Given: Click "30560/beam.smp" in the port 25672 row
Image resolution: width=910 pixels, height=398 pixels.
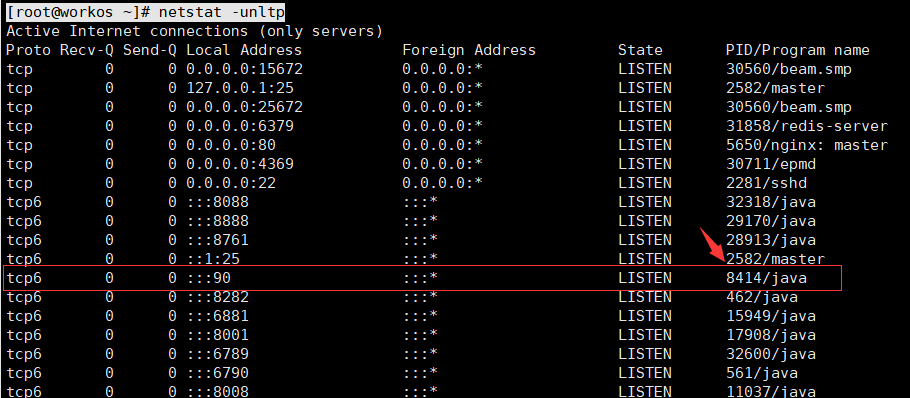Looking at the screenshot, I should click(x=789, y=107).
